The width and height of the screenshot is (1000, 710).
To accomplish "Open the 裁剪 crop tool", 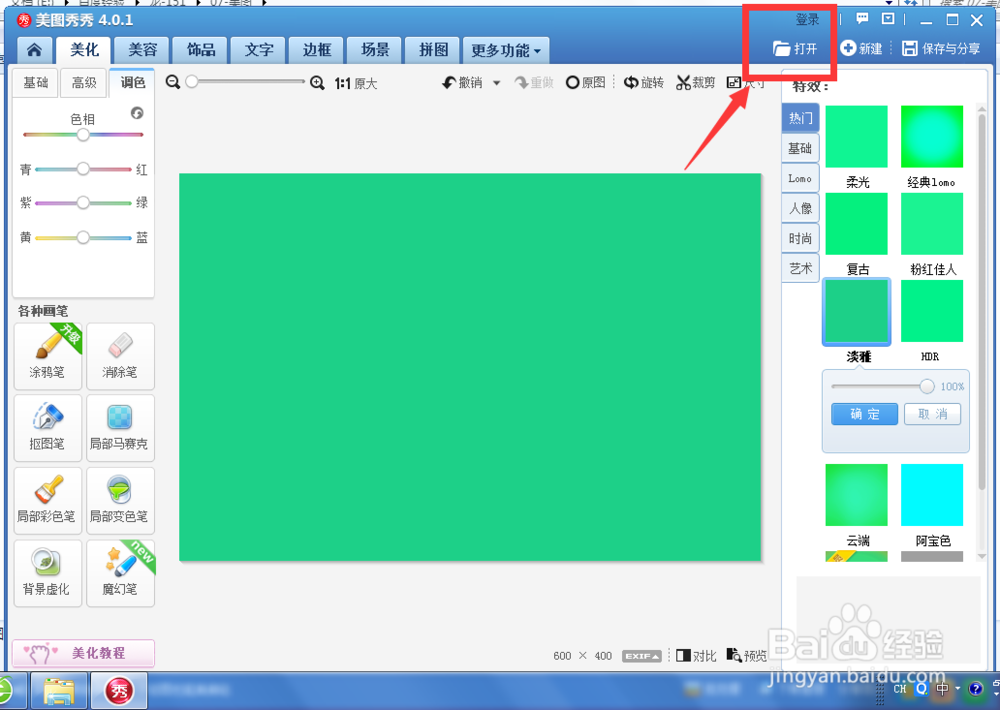I will (x=695, y=82).
